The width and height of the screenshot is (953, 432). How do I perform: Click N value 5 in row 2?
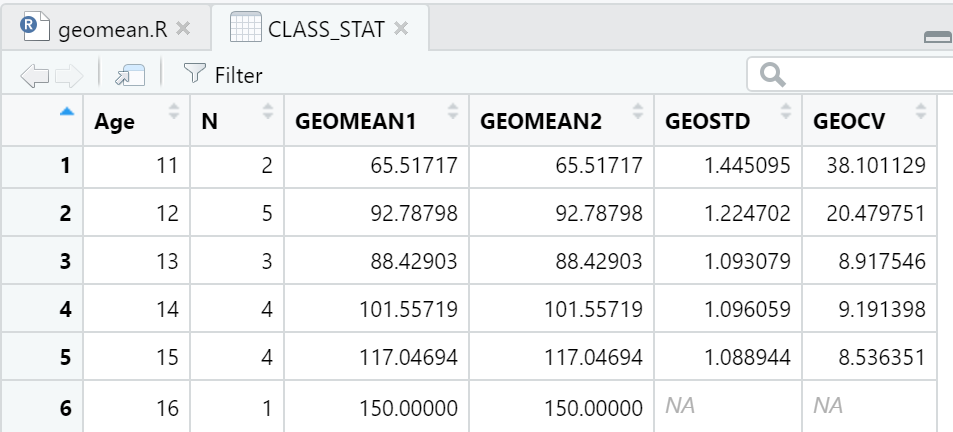tap(236, 213)
